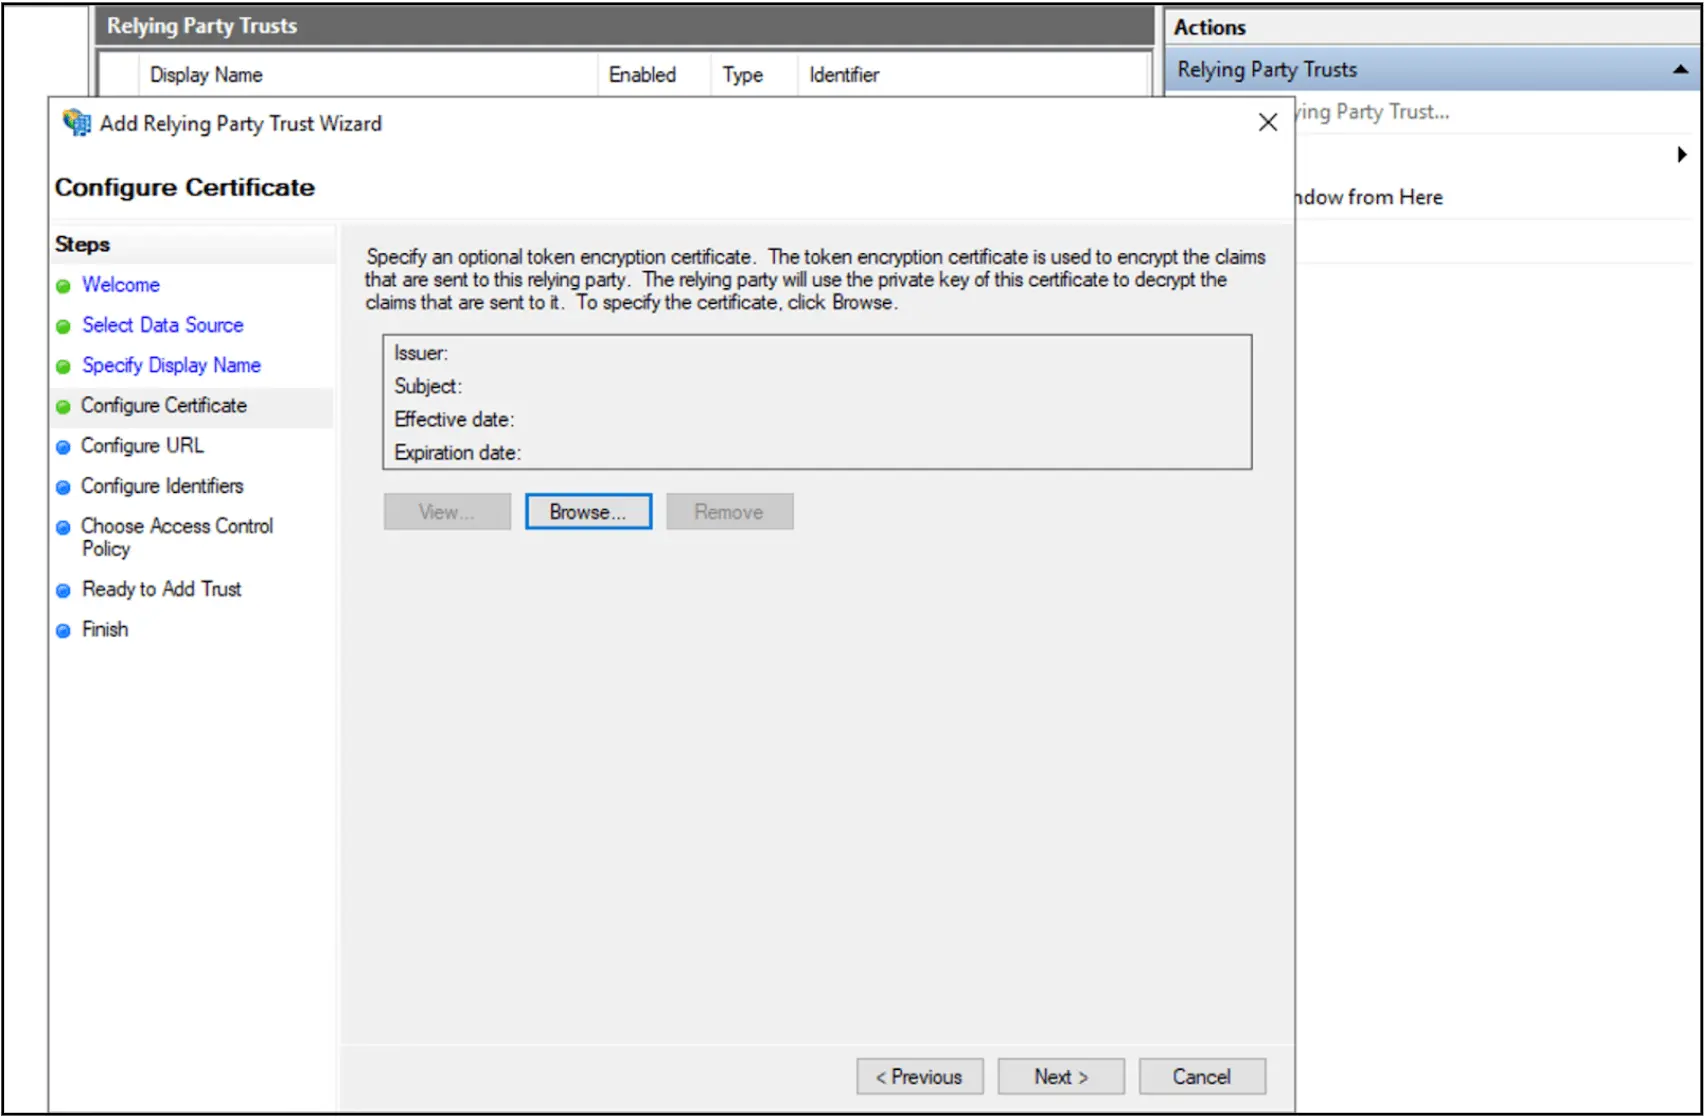Cancel the Add Relying Party Trust Wizard

tap(1201, 1077)
